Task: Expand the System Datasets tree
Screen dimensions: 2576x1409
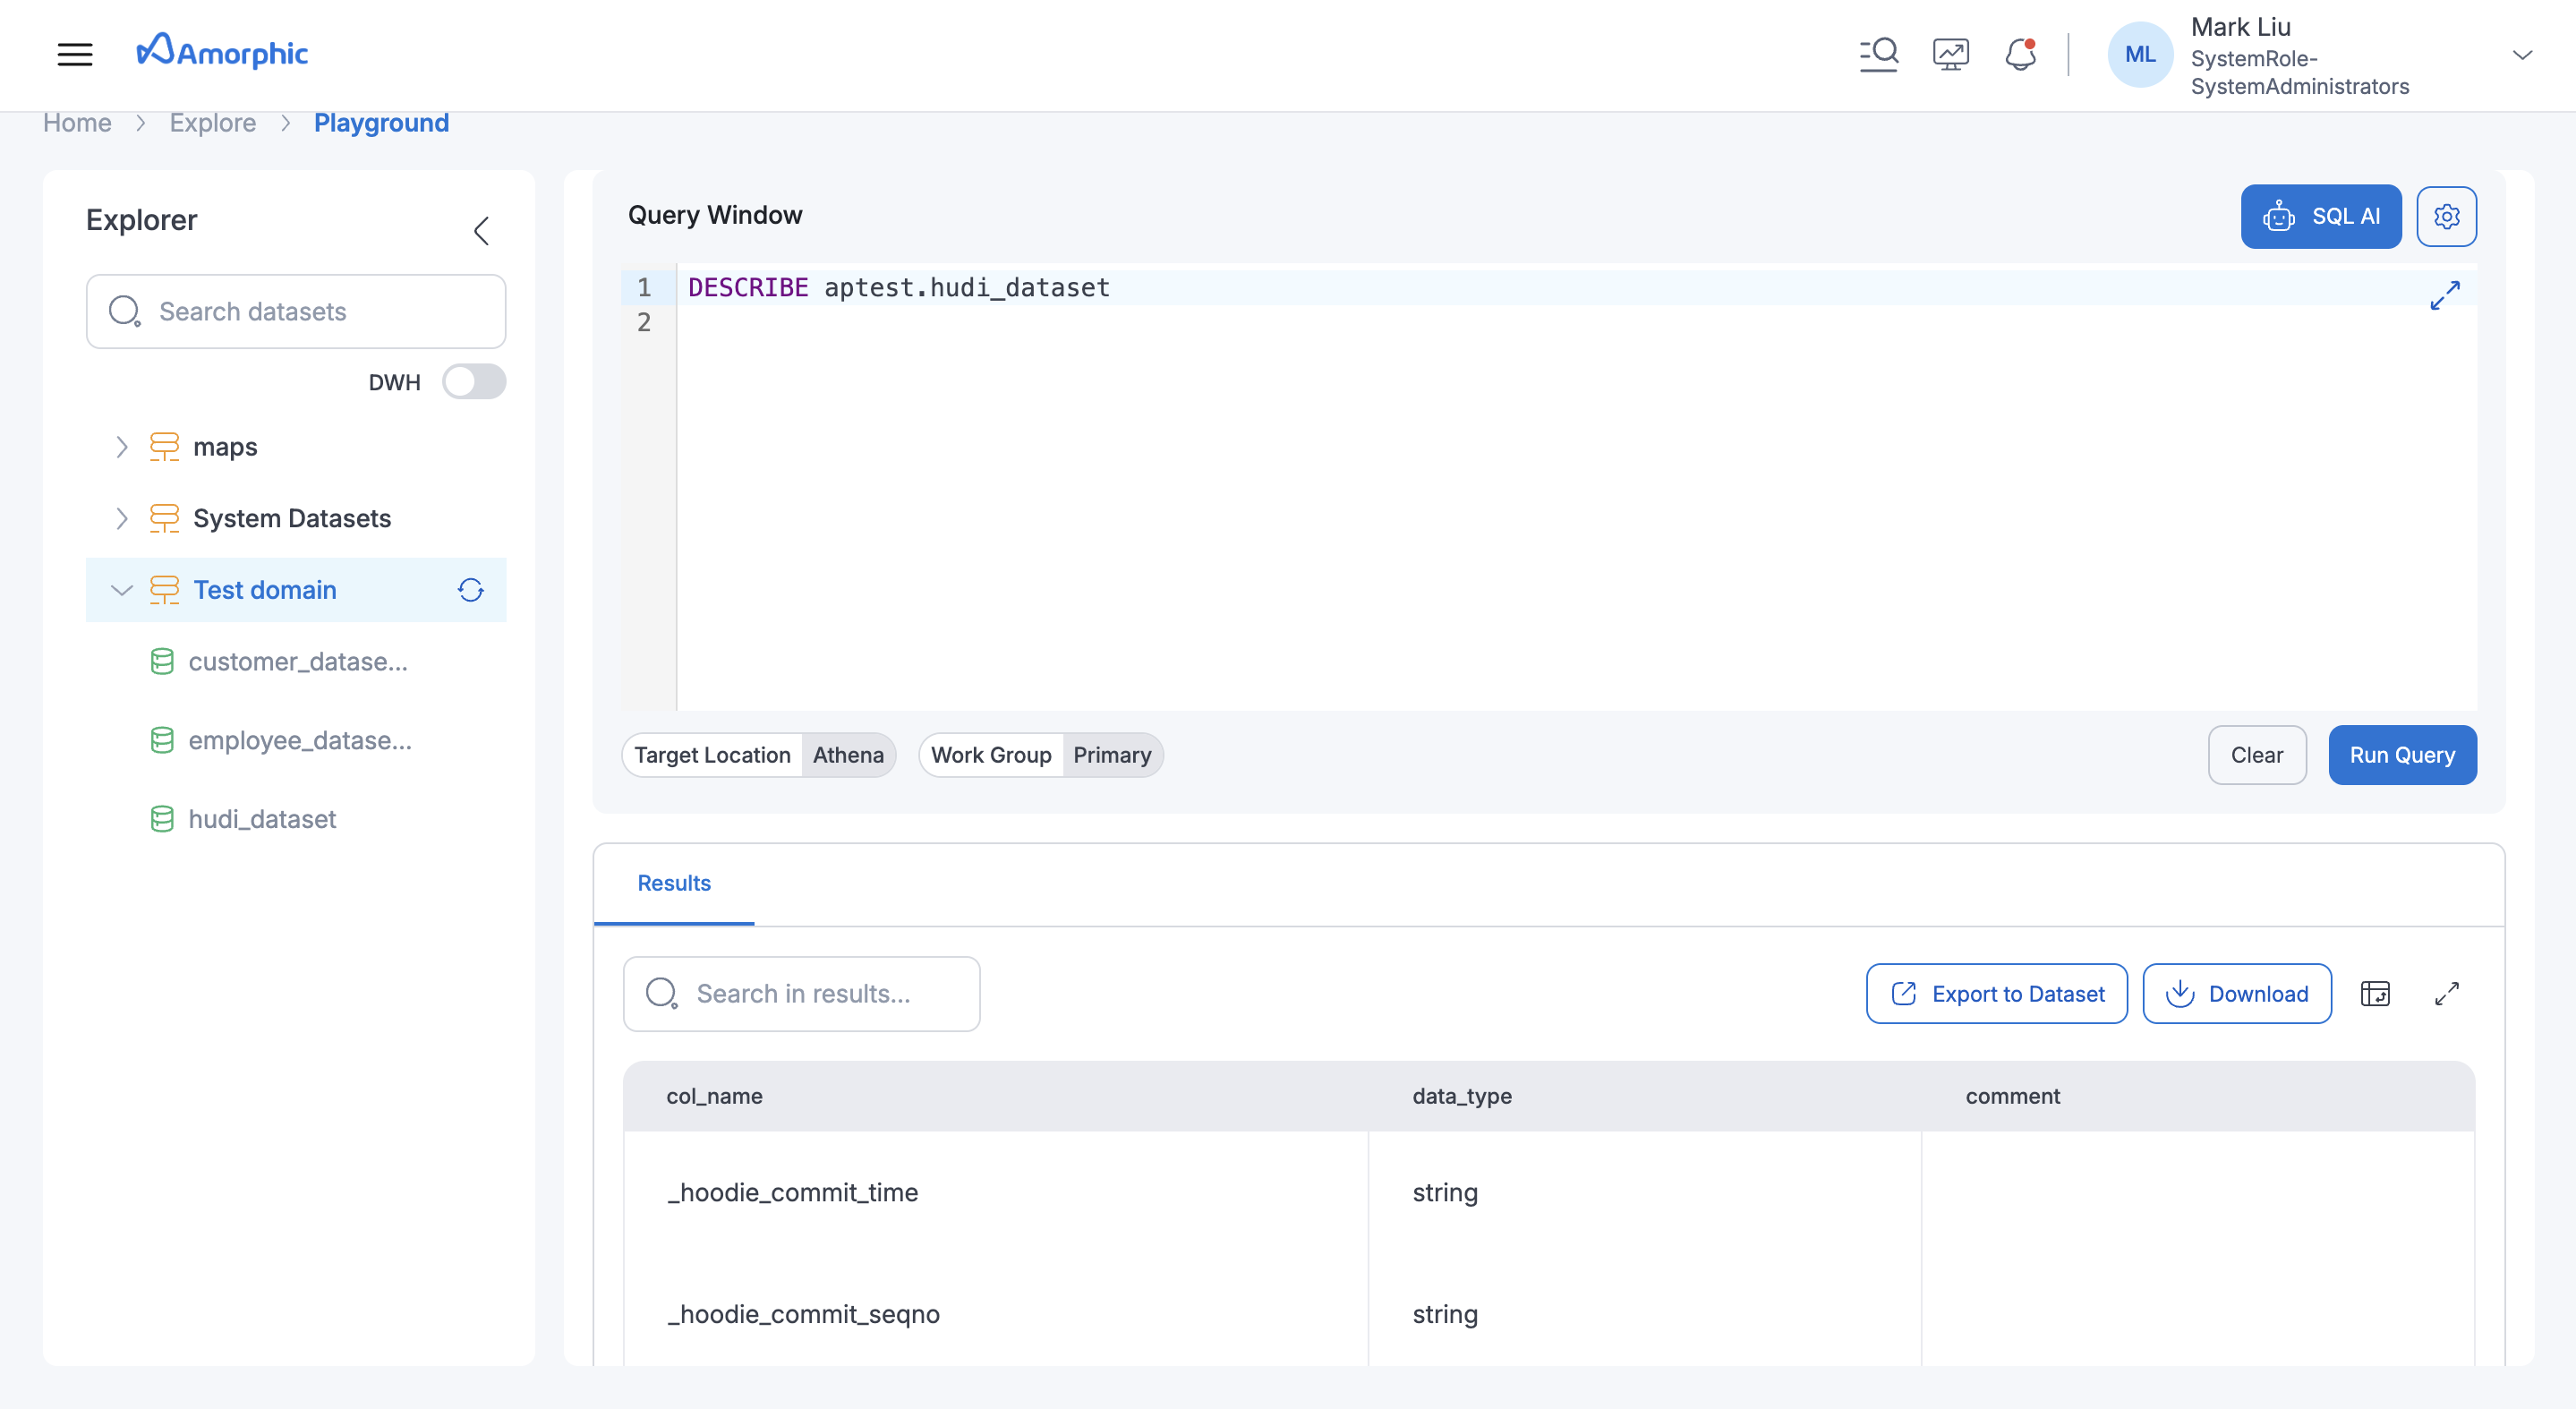Action: coord(122,518)
